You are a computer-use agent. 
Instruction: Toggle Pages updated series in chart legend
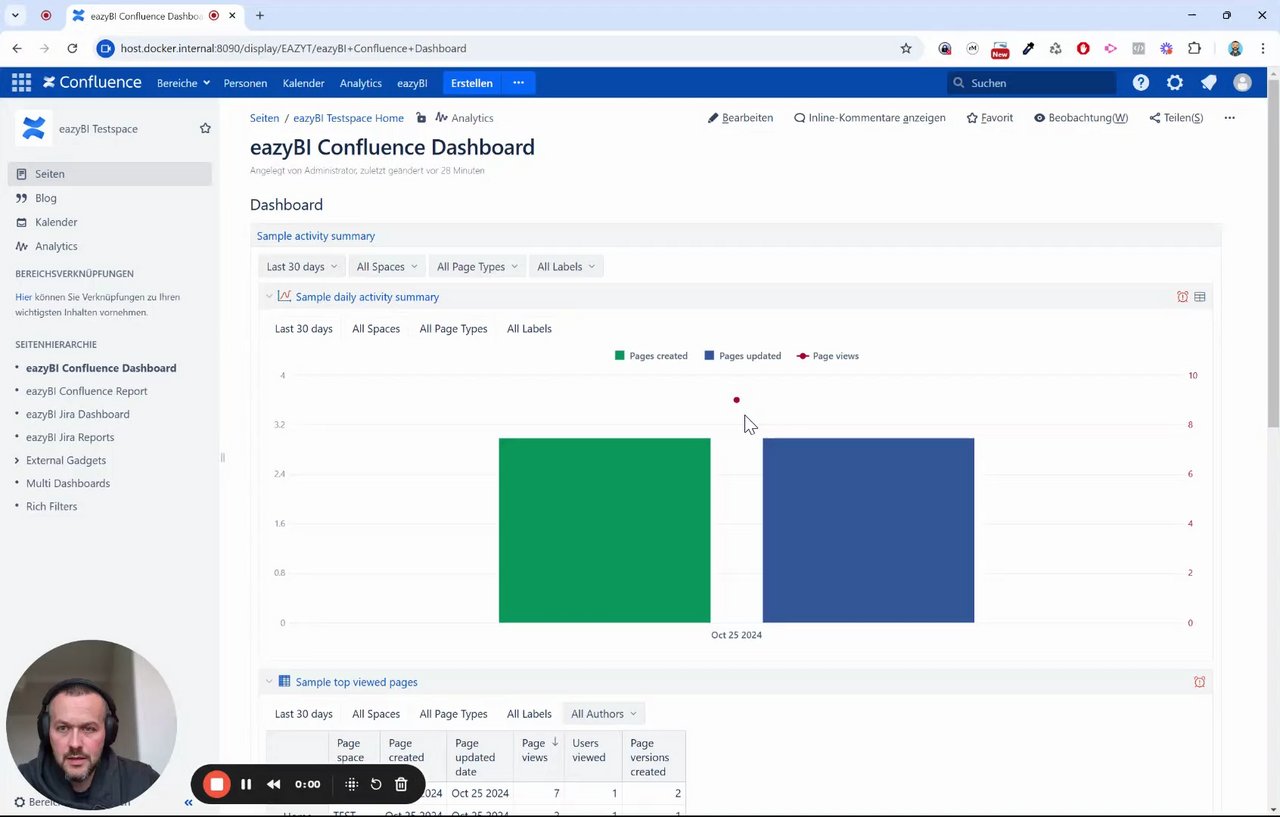(743, 356)
